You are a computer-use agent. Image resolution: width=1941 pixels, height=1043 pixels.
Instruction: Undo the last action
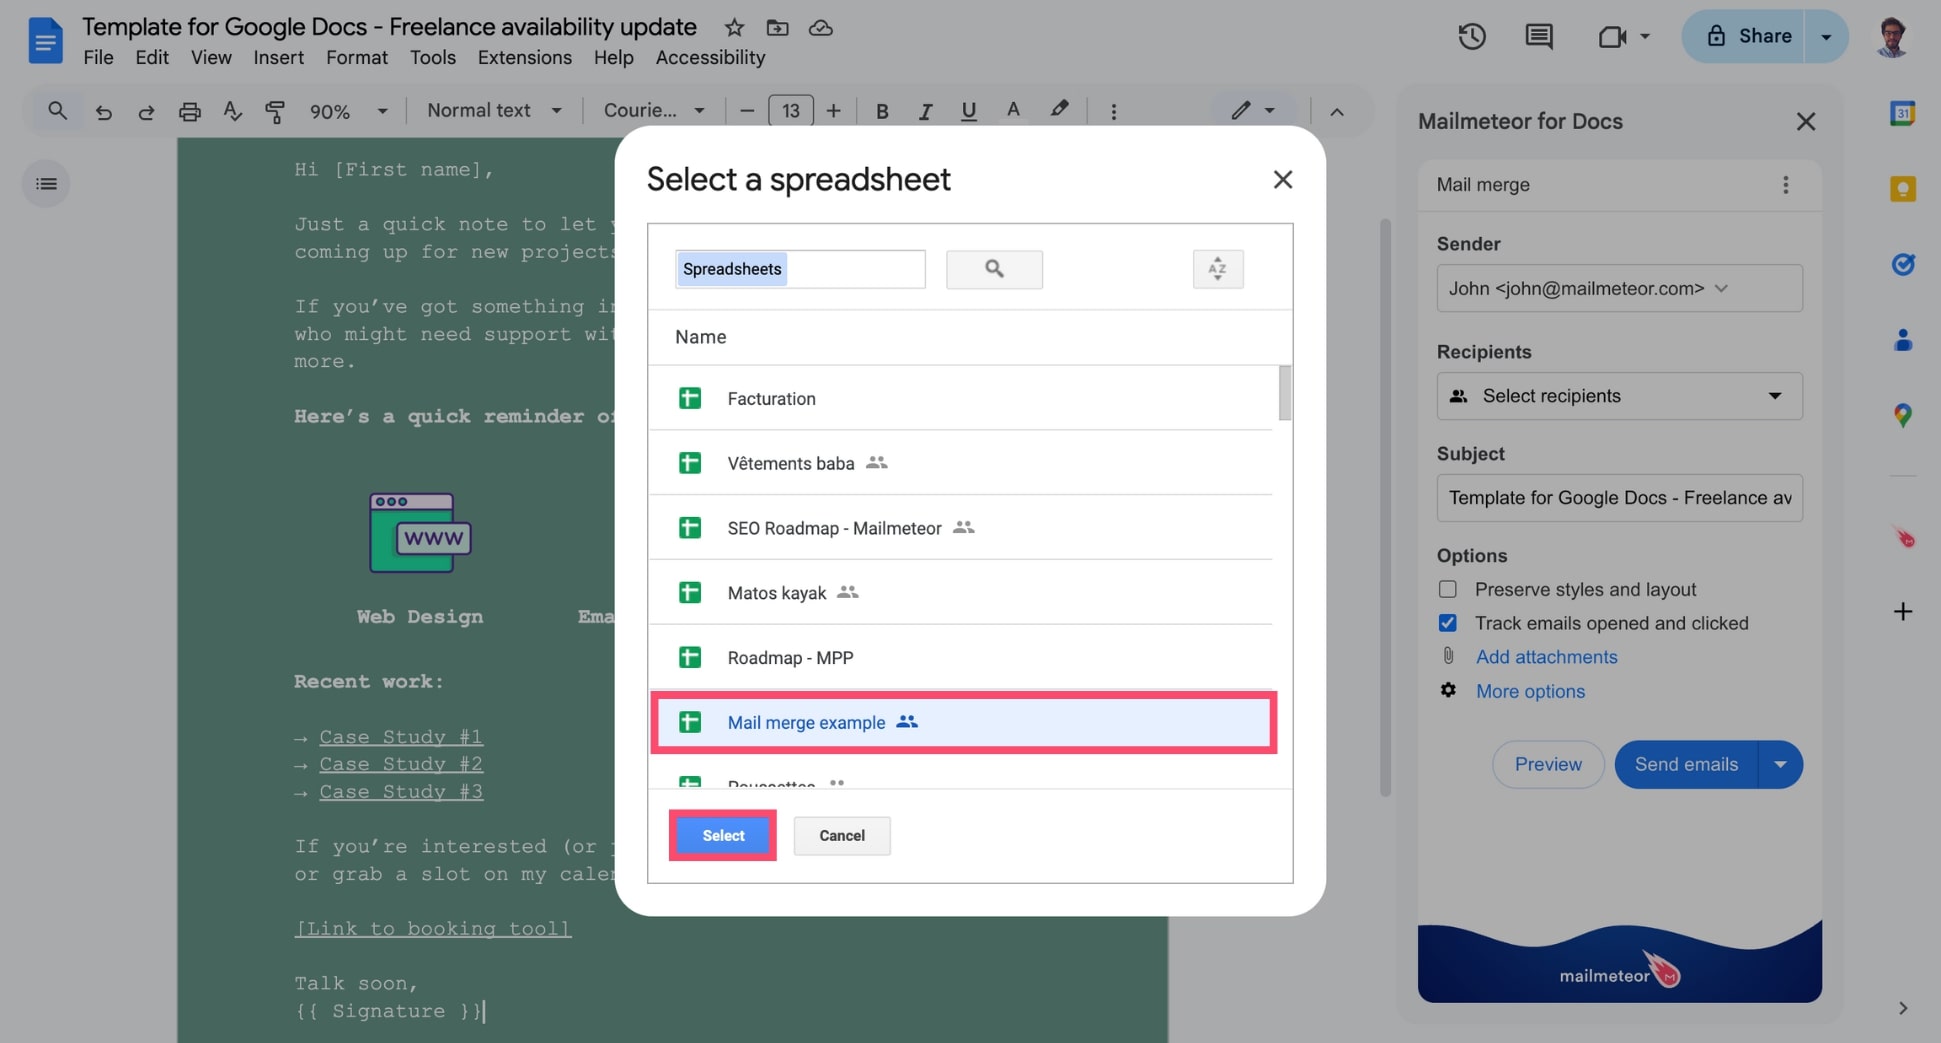click(x=103, y=111)
